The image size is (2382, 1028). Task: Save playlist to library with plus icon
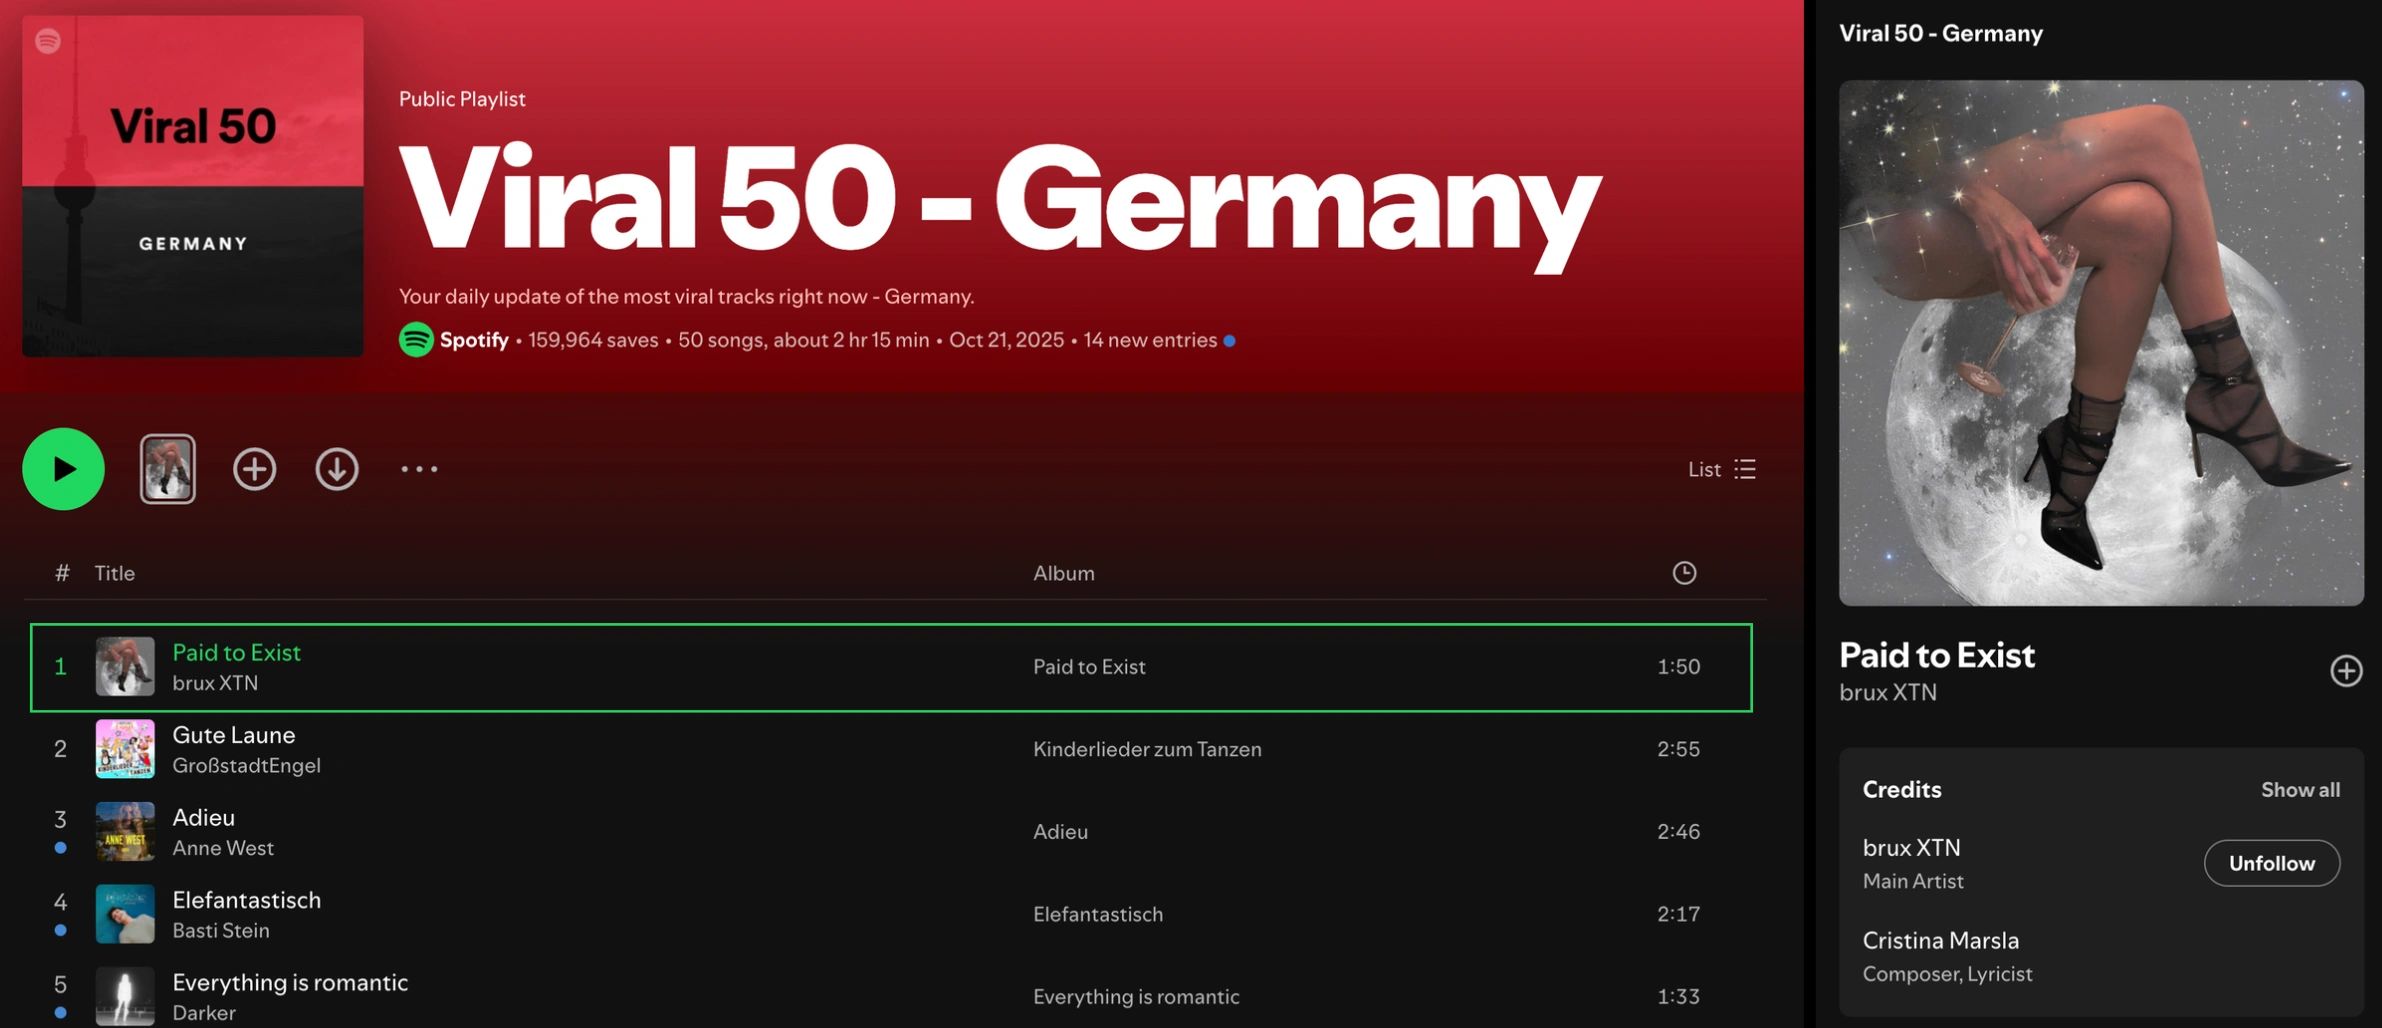(254, 469)
